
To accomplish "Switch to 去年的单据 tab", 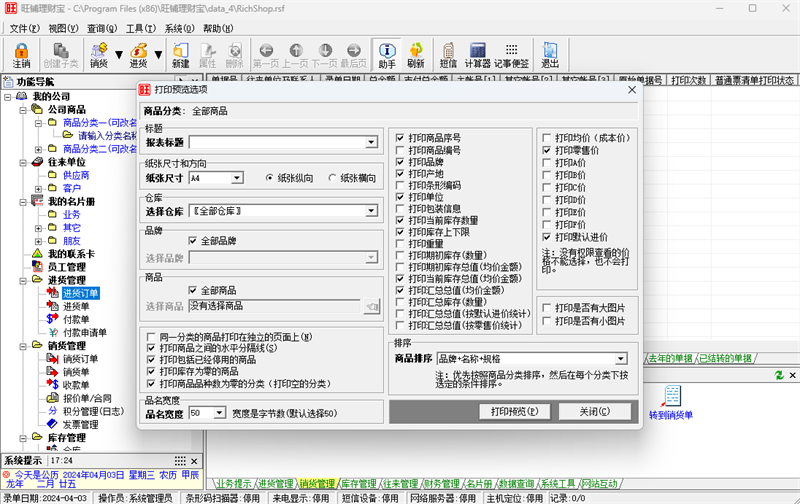I will (x=670, y=358).
